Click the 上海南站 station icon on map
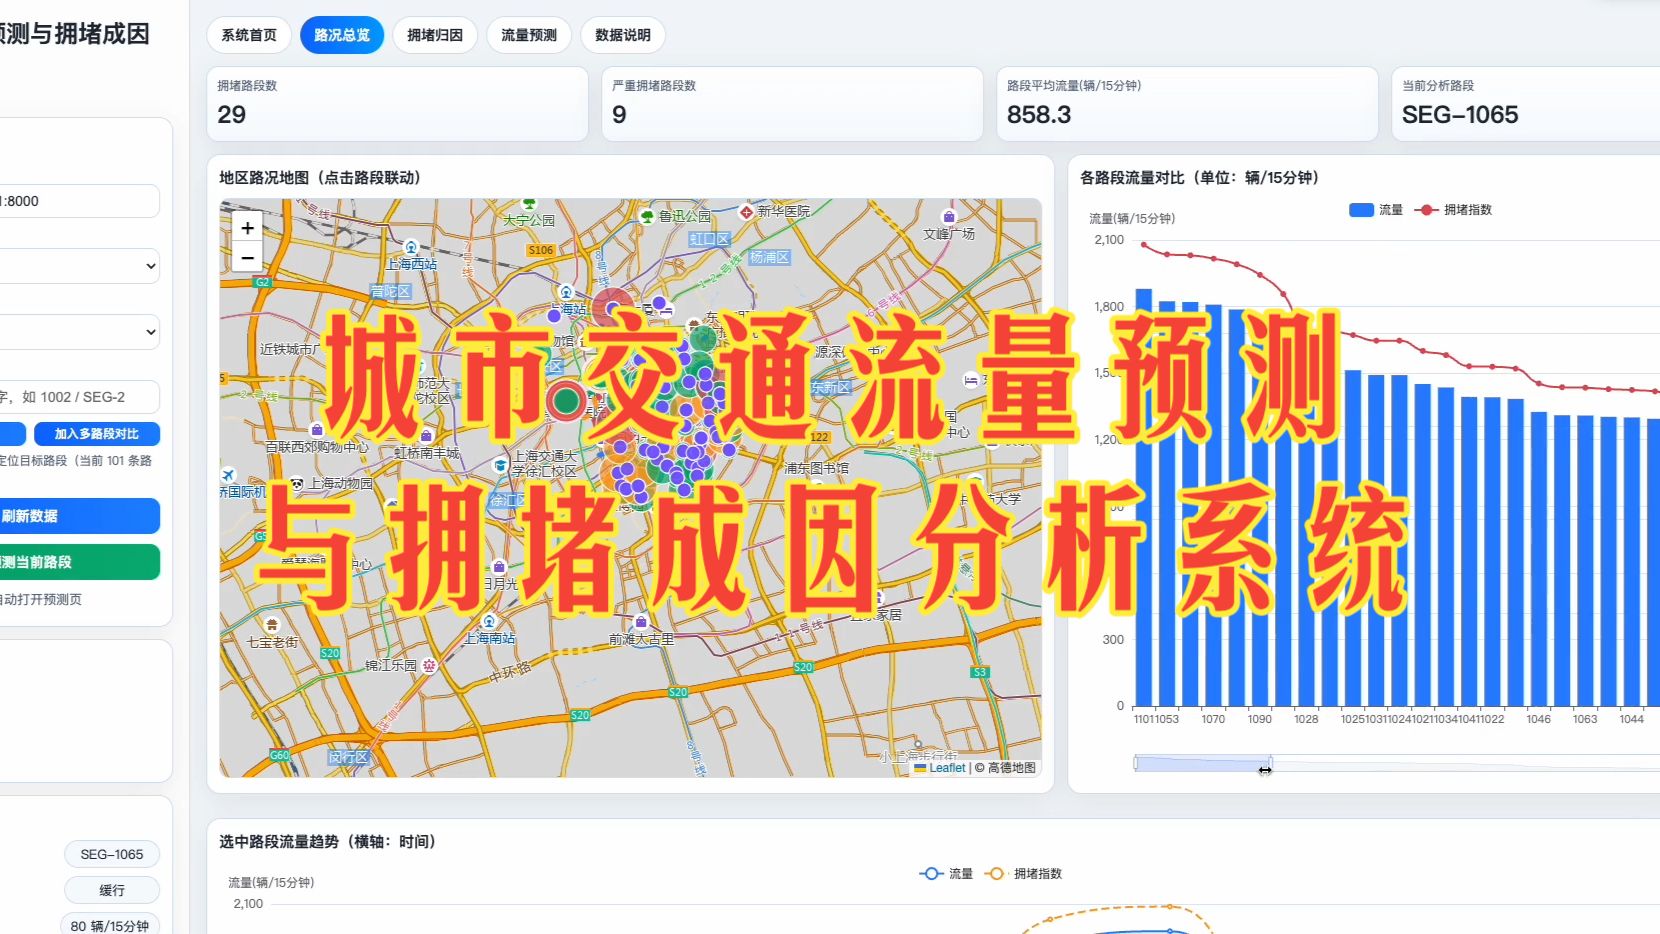The width and height of the screenshot is (1660, 934). [489, 621]
